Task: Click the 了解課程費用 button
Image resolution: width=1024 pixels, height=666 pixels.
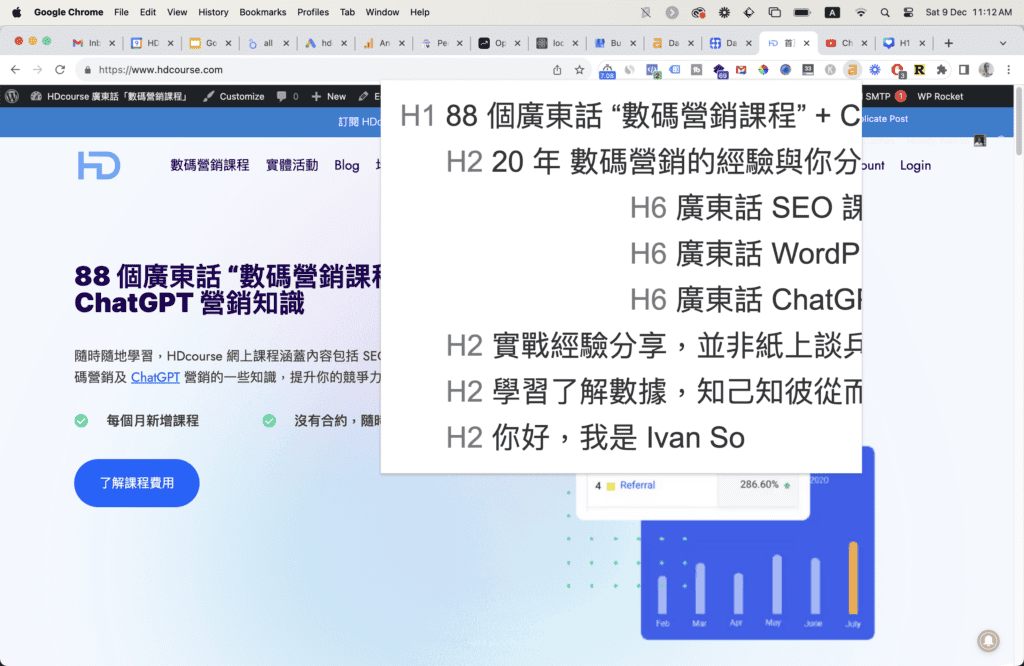Action: click(136, 483)
